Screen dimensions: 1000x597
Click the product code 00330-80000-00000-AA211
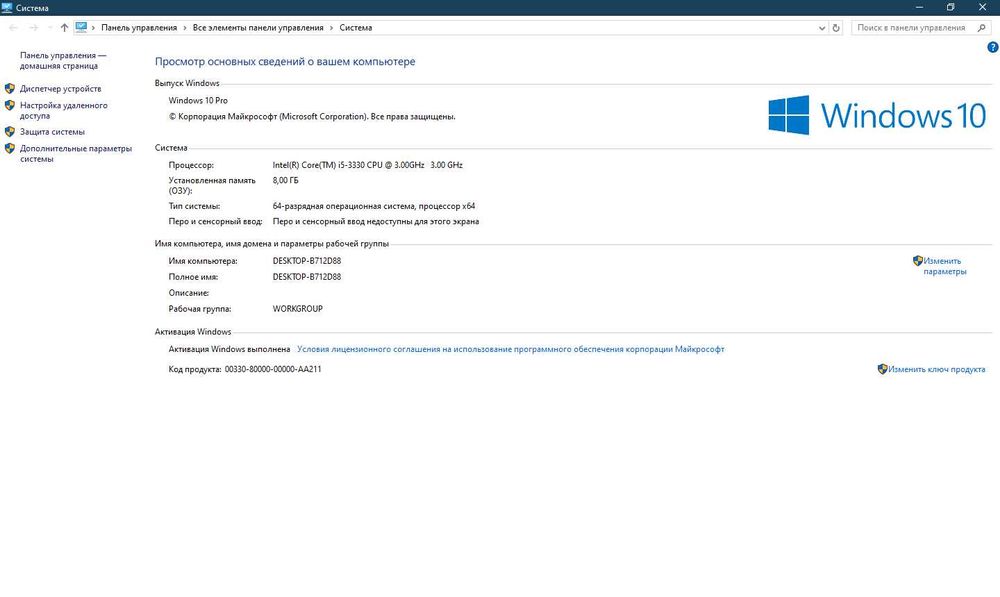click(x=273, y=369)
